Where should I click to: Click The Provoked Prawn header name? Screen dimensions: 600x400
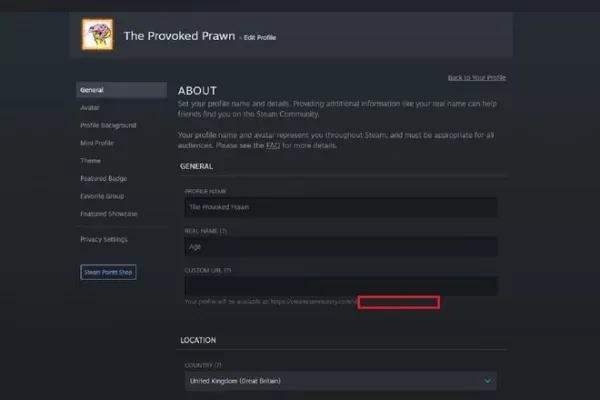tap(179, 36)
